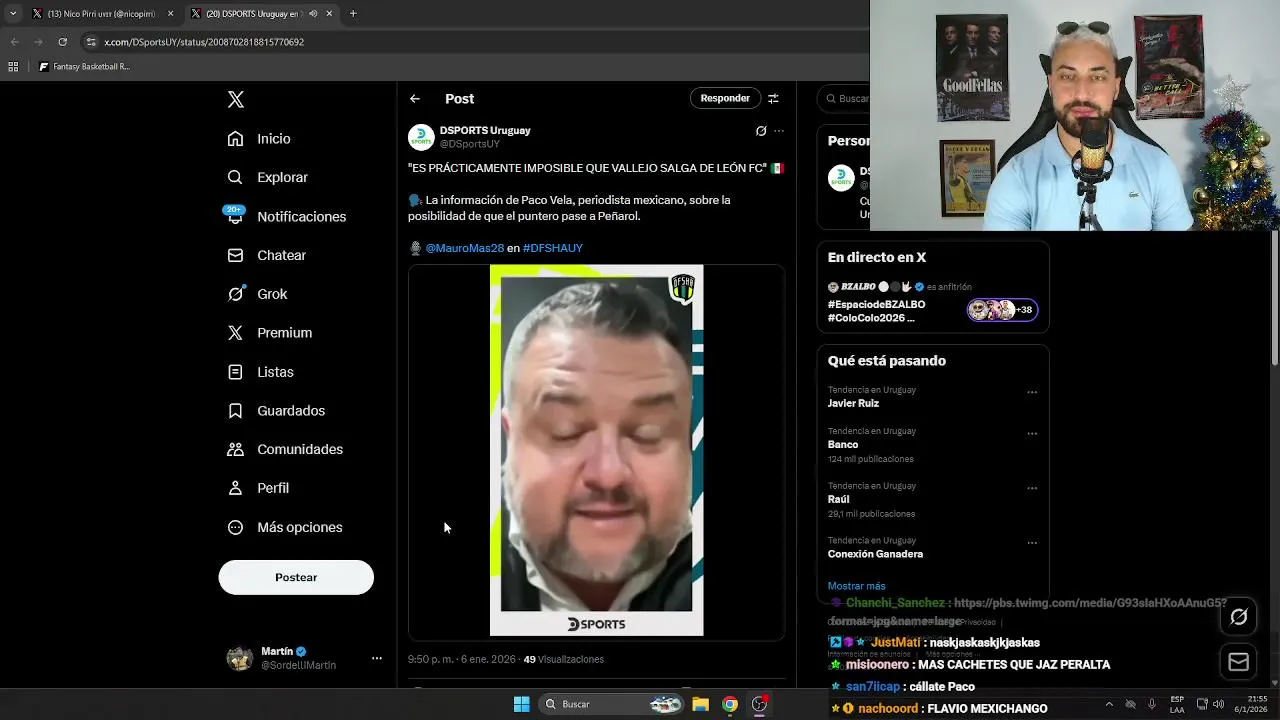This screenshot has width=1280, height=720.
Task: Open floating messages envelope button
Action: pos(1239,662)
